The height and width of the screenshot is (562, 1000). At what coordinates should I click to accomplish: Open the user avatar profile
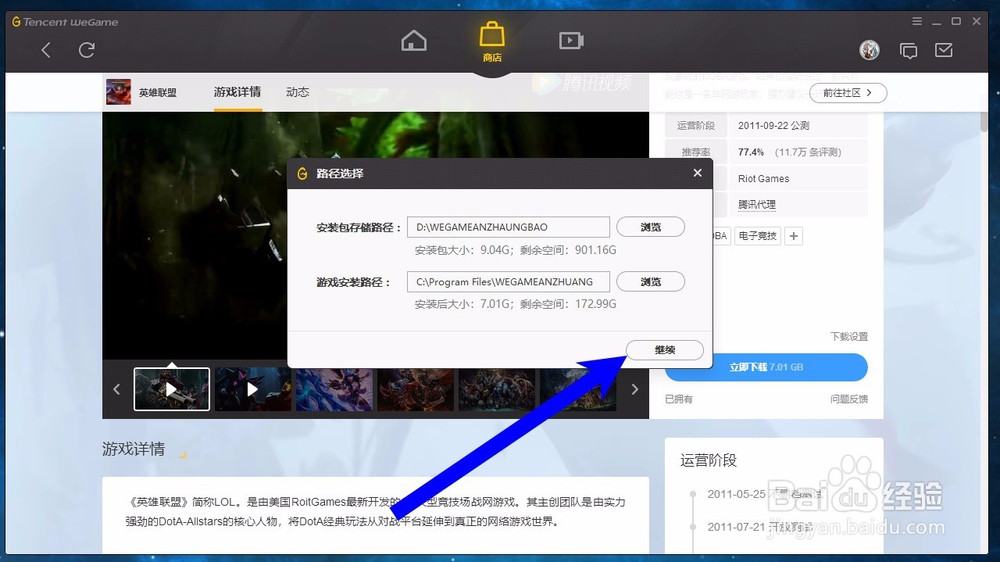coord(869,50)
